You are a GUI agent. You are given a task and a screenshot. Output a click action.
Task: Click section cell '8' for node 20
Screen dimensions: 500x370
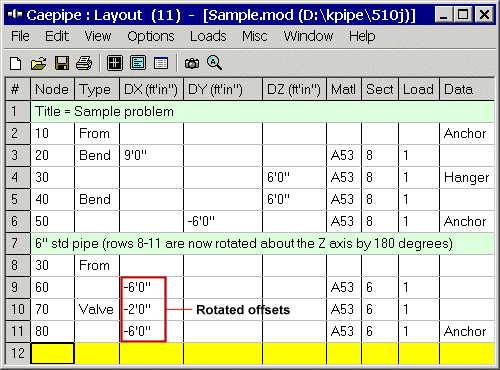380,155
